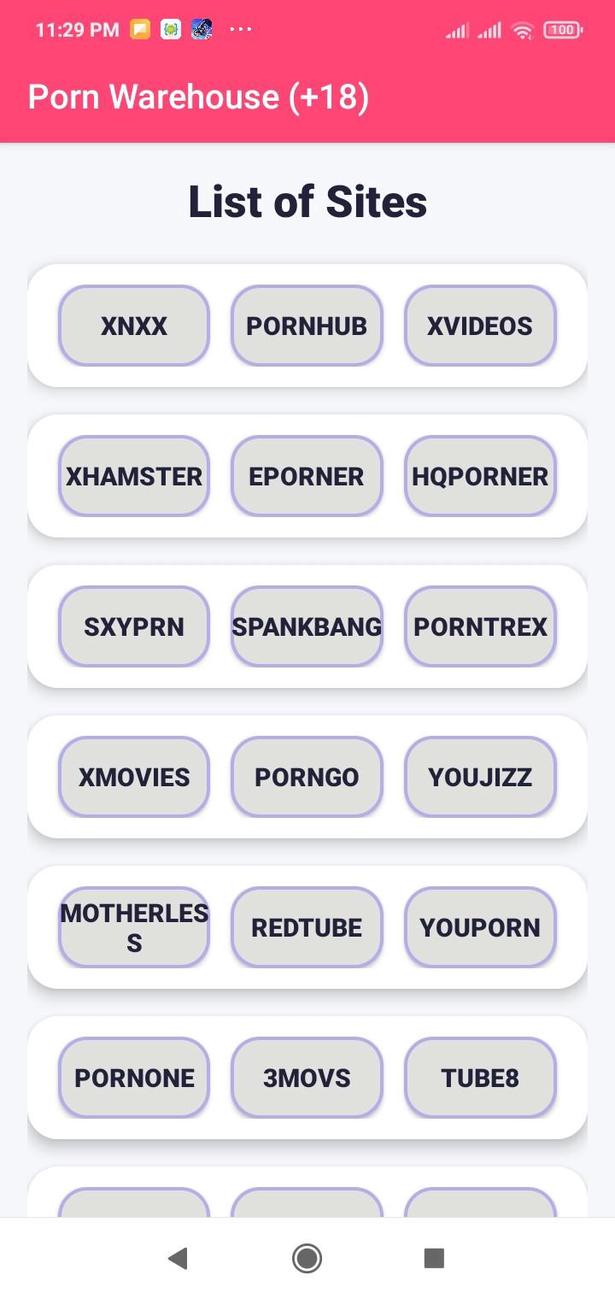Viewport: 615px width, 1299px height.
Task: Open the EPORNER entry
Action: 307,476
